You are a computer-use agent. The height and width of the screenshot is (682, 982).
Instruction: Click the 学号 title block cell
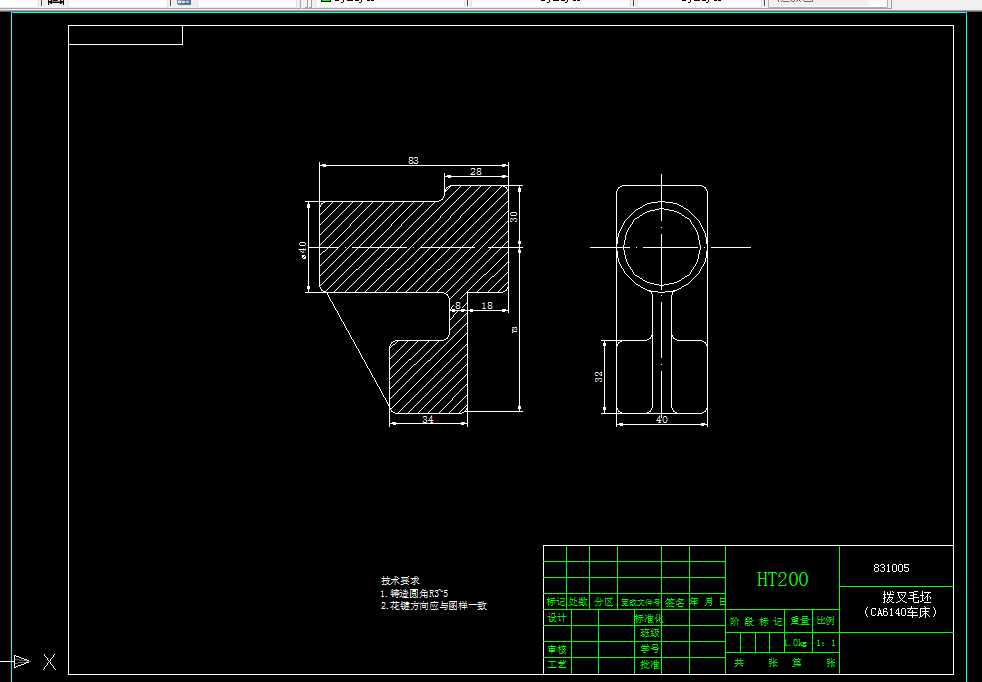tap(650, 649)
